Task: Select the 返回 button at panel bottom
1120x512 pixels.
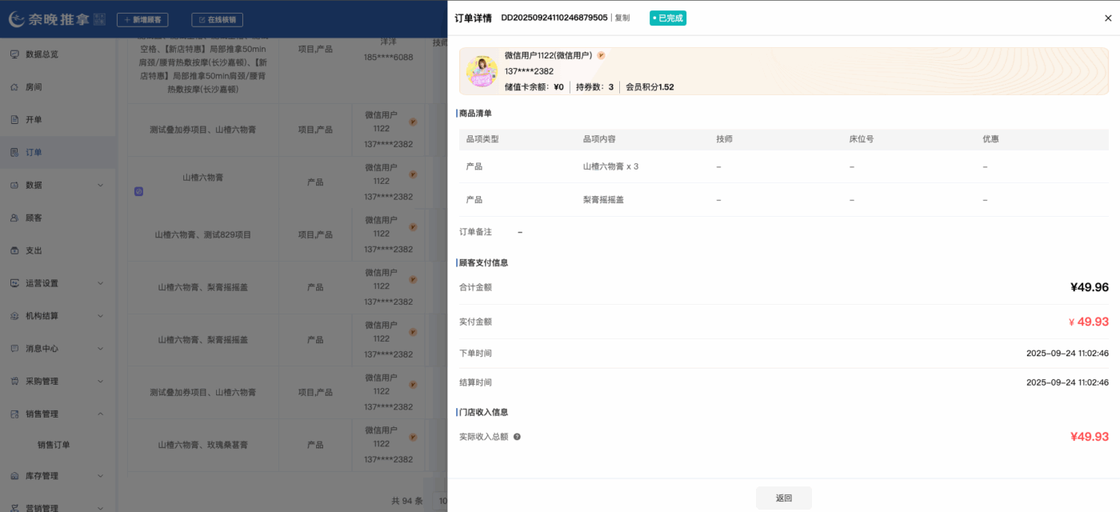Action: (784, 498)
